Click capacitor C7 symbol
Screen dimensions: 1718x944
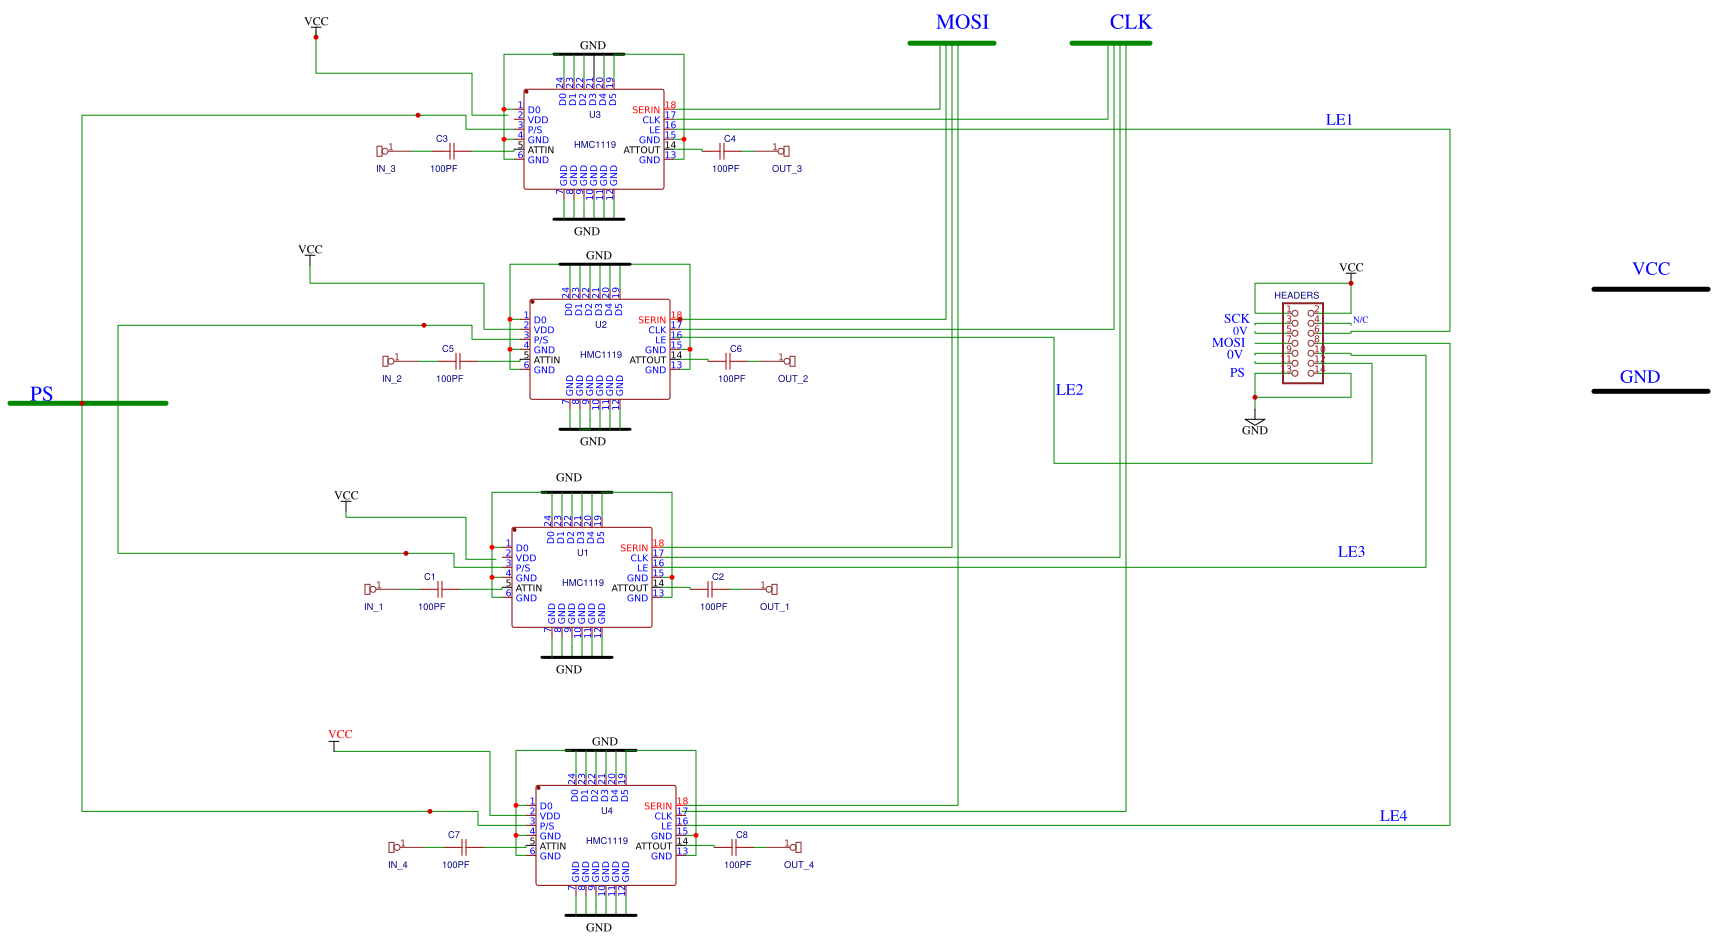[x=464, y=847]
